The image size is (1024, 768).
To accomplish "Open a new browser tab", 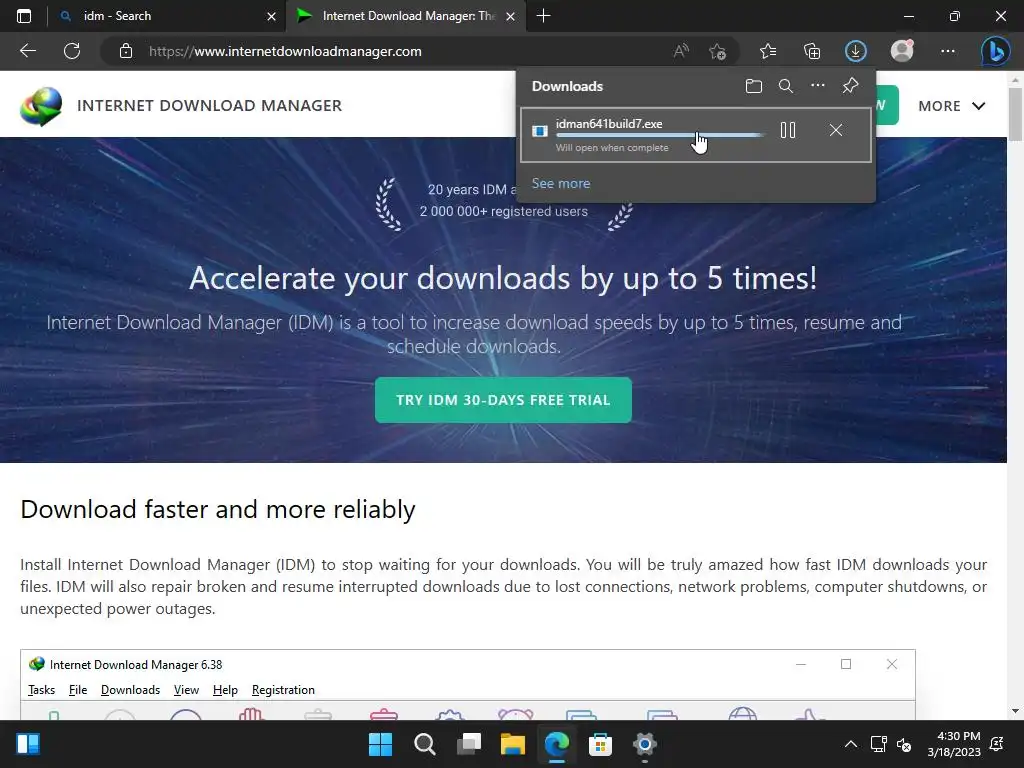I will [x=543, y=16].
